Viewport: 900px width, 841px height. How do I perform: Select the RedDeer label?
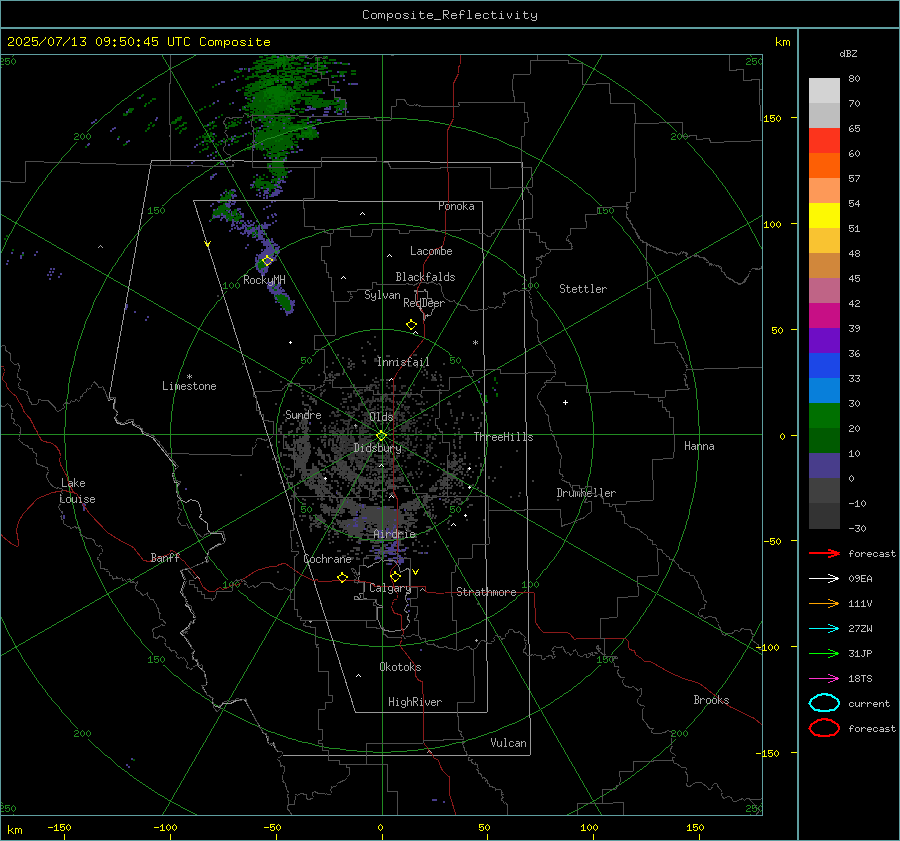(x=424, y=303)
